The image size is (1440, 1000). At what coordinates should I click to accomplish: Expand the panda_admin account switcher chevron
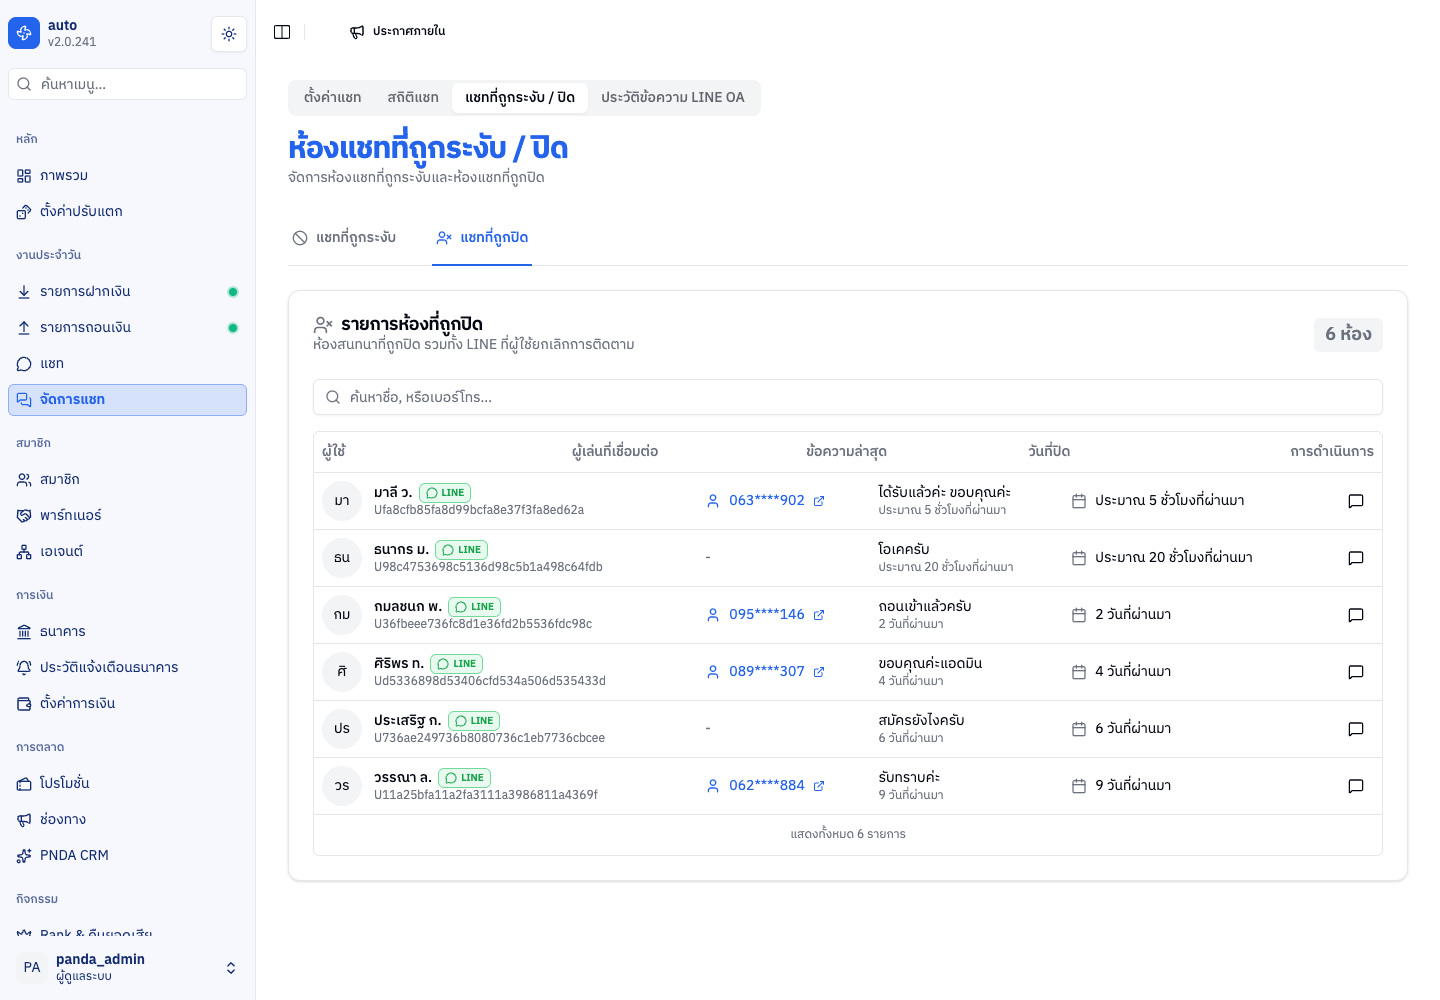click(231, 968)
